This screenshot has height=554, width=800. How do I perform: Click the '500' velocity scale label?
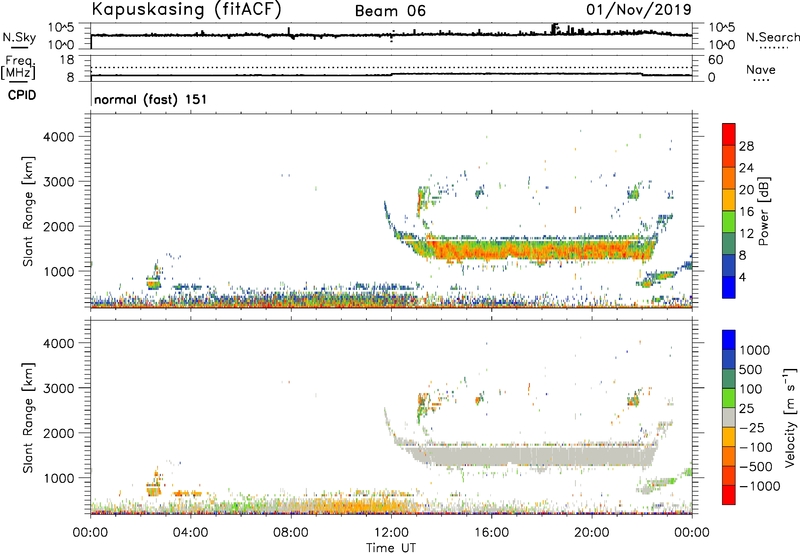pyautogui.click(x=751, y=369)
